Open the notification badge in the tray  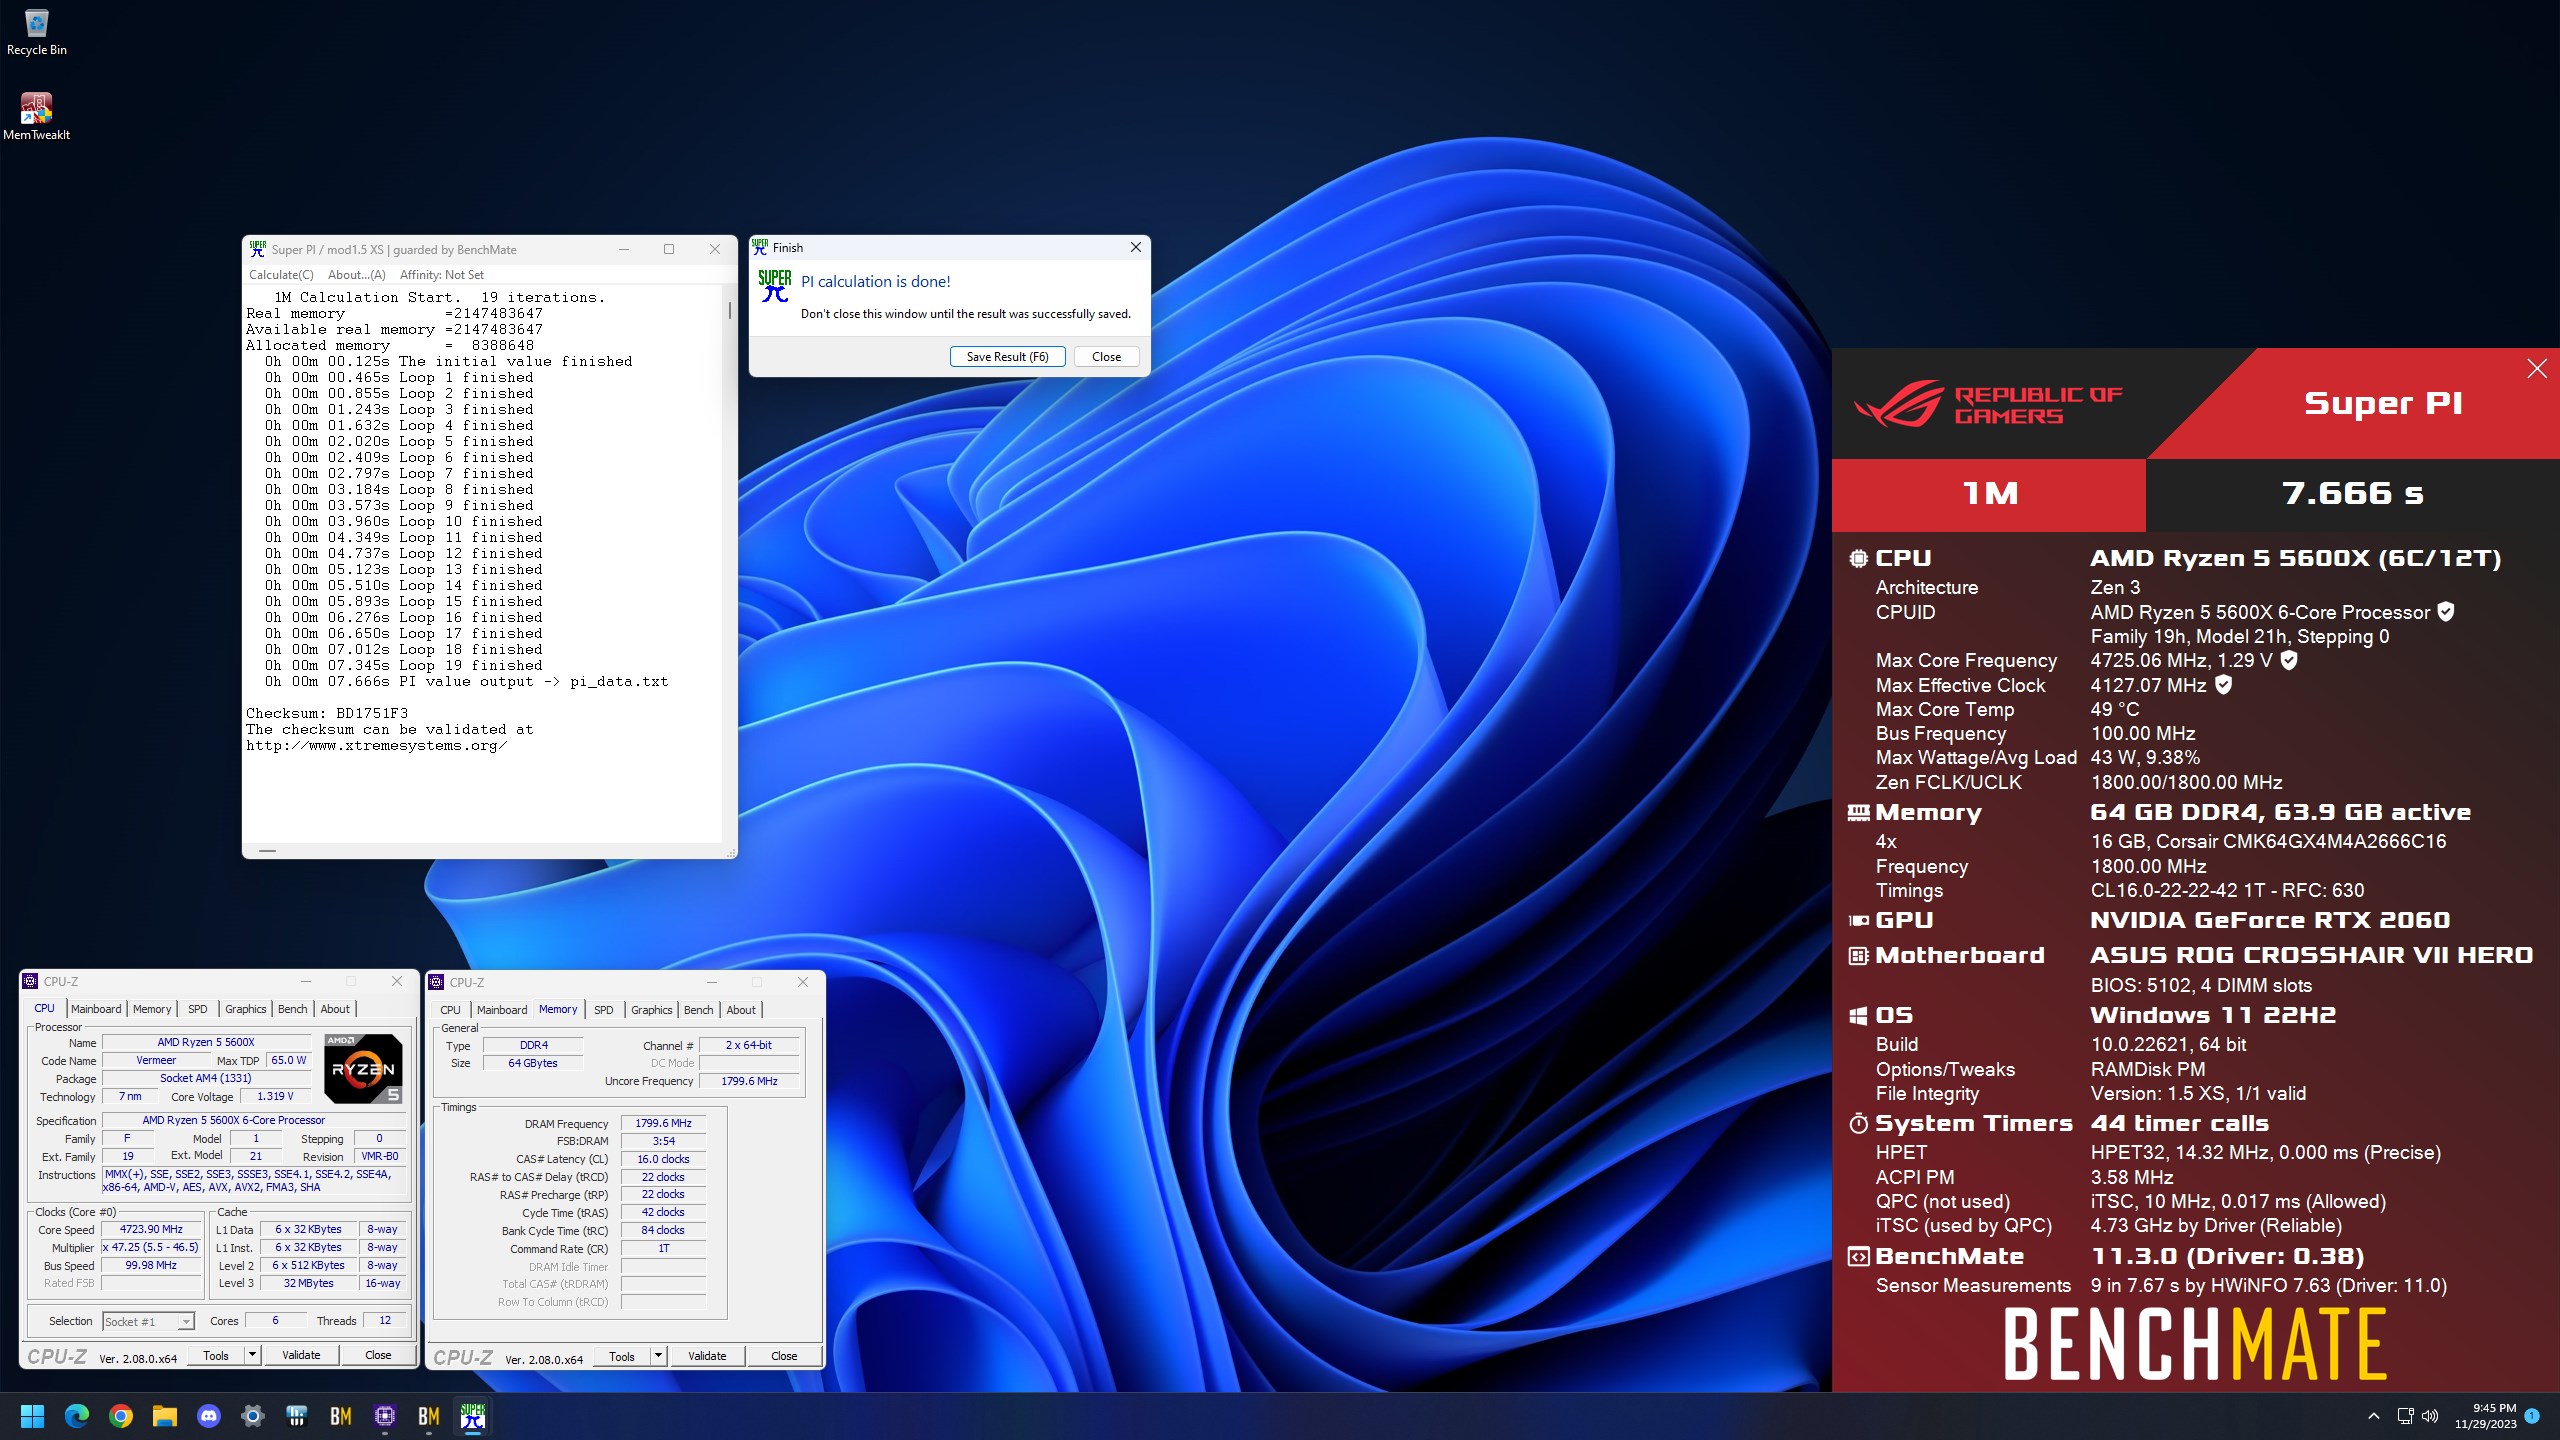[x=2532, y=1416]
